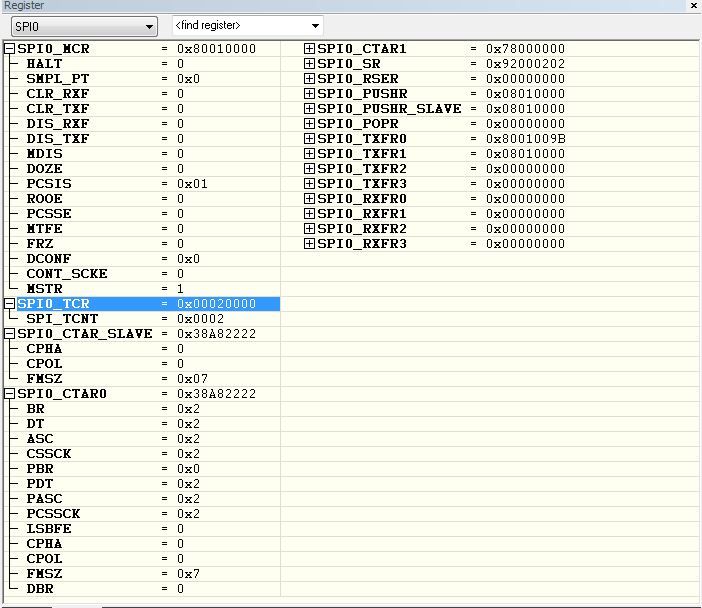Screen dimensions: 702x608
Task: Select the PCSIS field
Action: tap(49, 184)
